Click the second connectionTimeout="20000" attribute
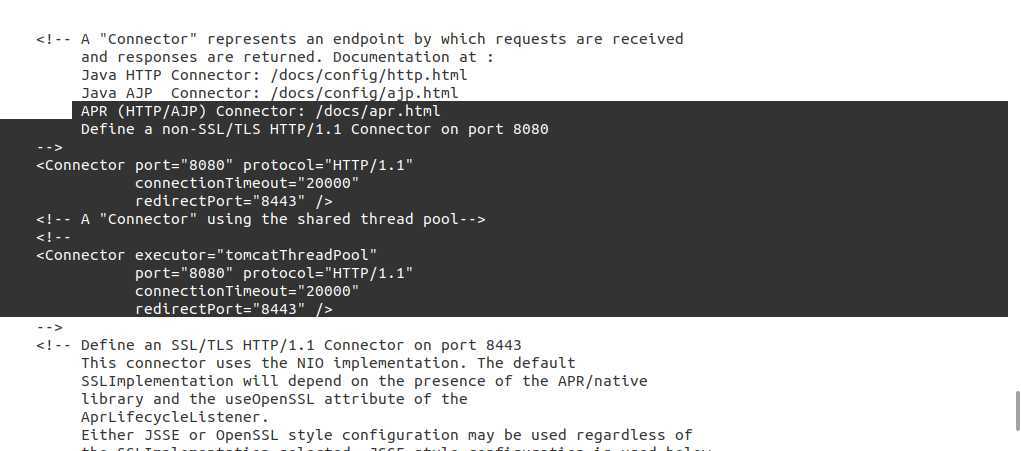The height and width of the screenshot is (451, 1021). click(x=247, y=291)
